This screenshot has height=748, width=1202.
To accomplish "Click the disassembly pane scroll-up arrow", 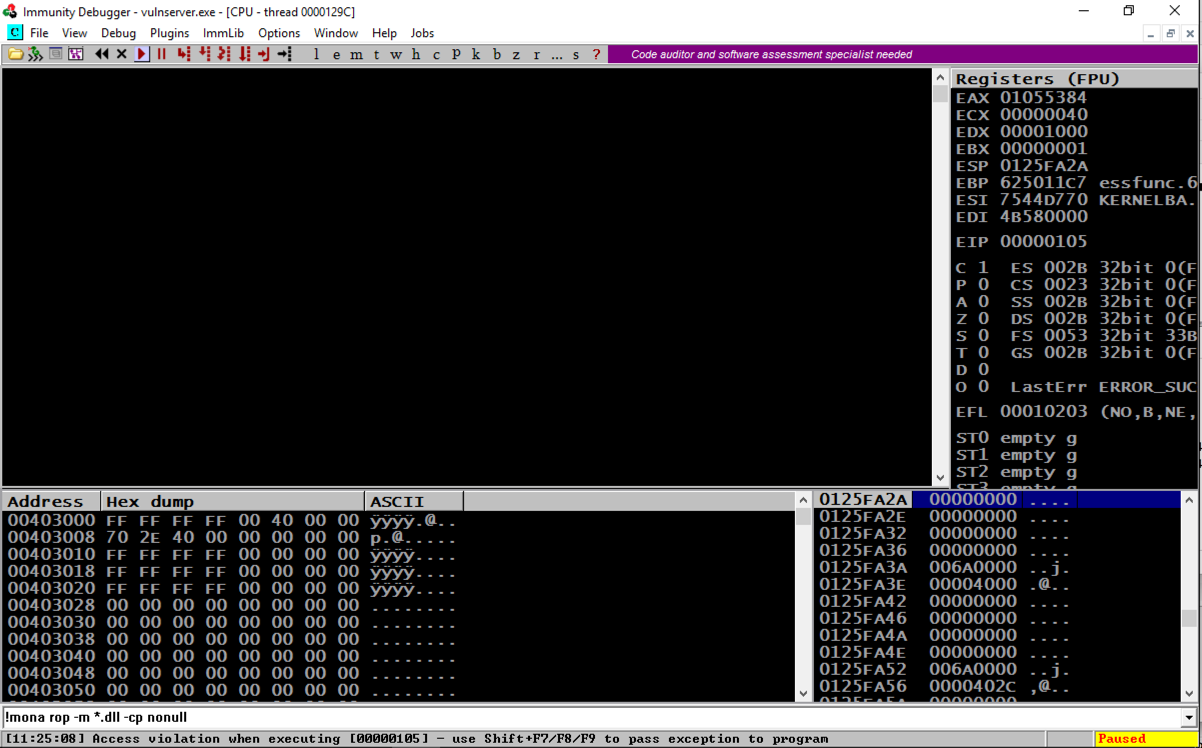I will pyautogui.click(x=940, y=77).
